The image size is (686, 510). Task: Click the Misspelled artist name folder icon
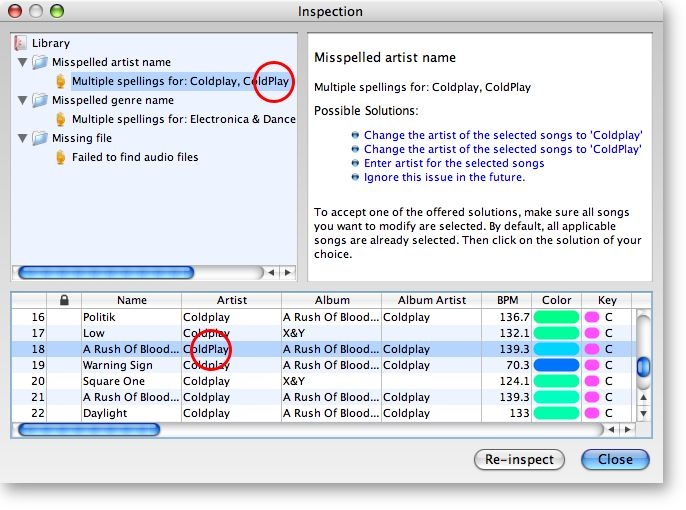coord(39,62)
